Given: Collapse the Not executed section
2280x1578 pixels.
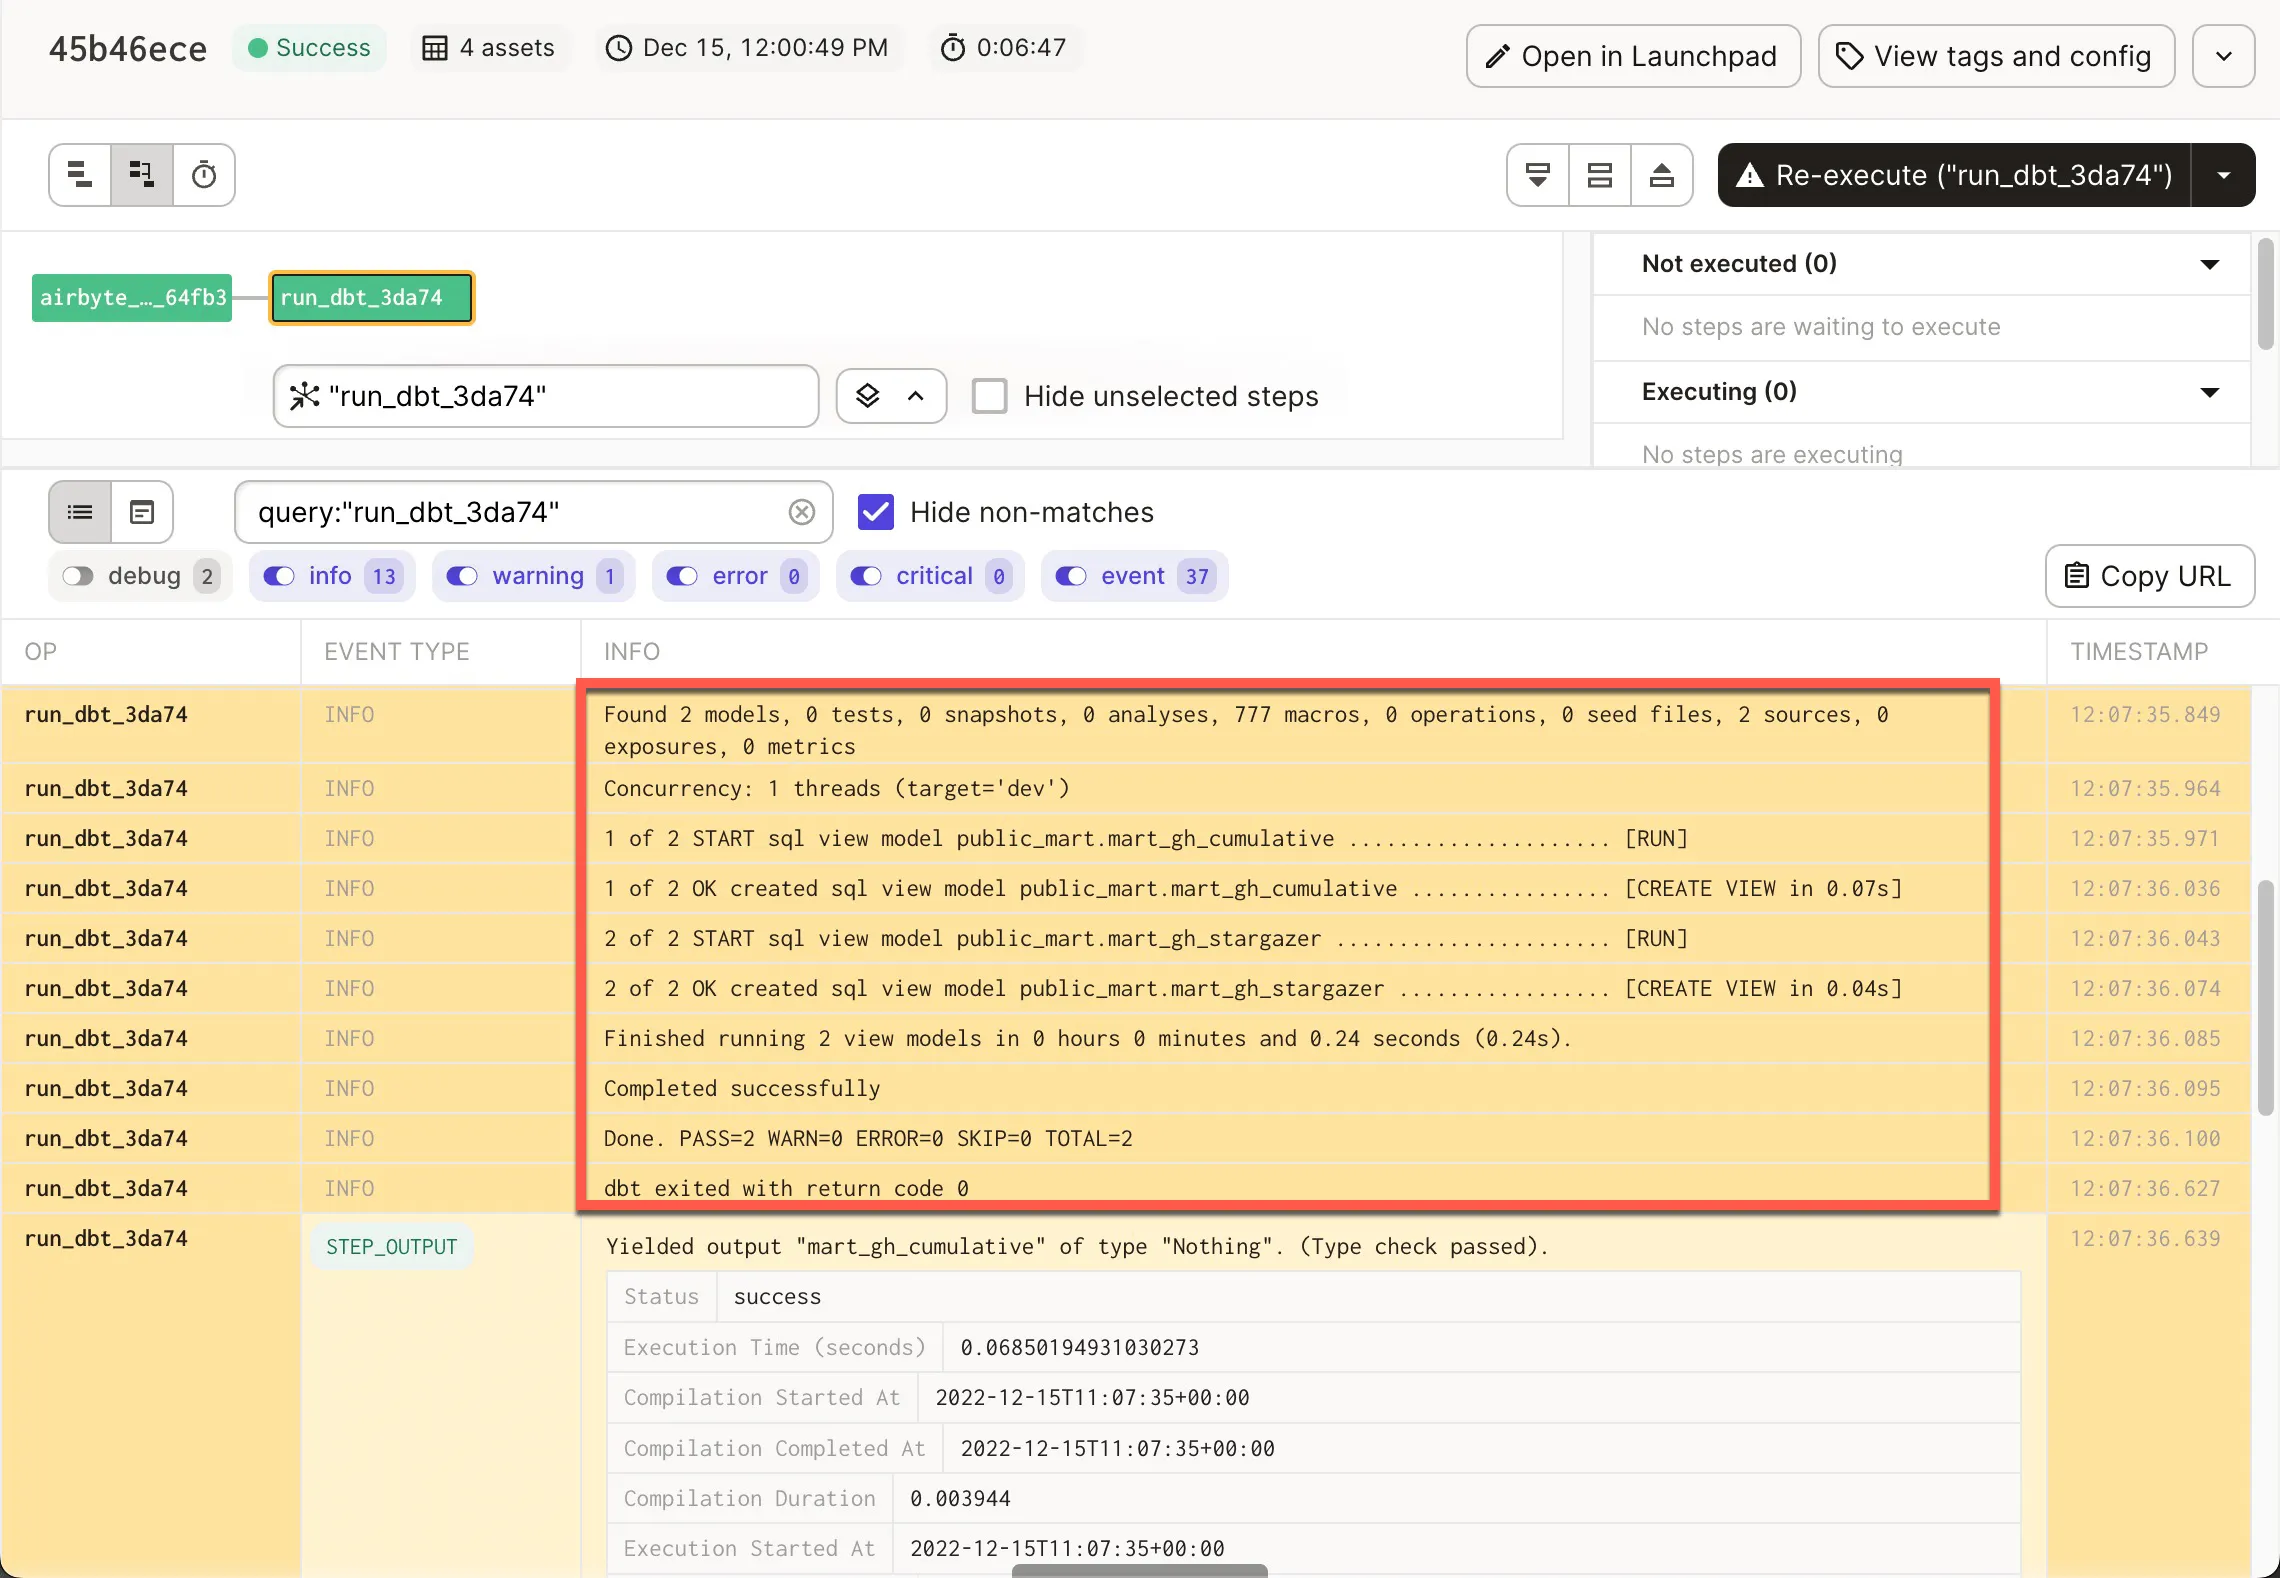Looking at the screenshot, I should point(2209,264).
